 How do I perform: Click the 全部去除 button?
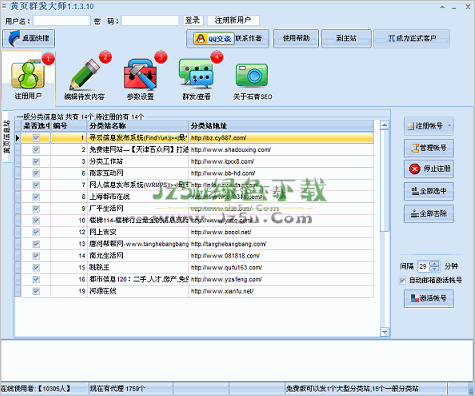(429, 214)
